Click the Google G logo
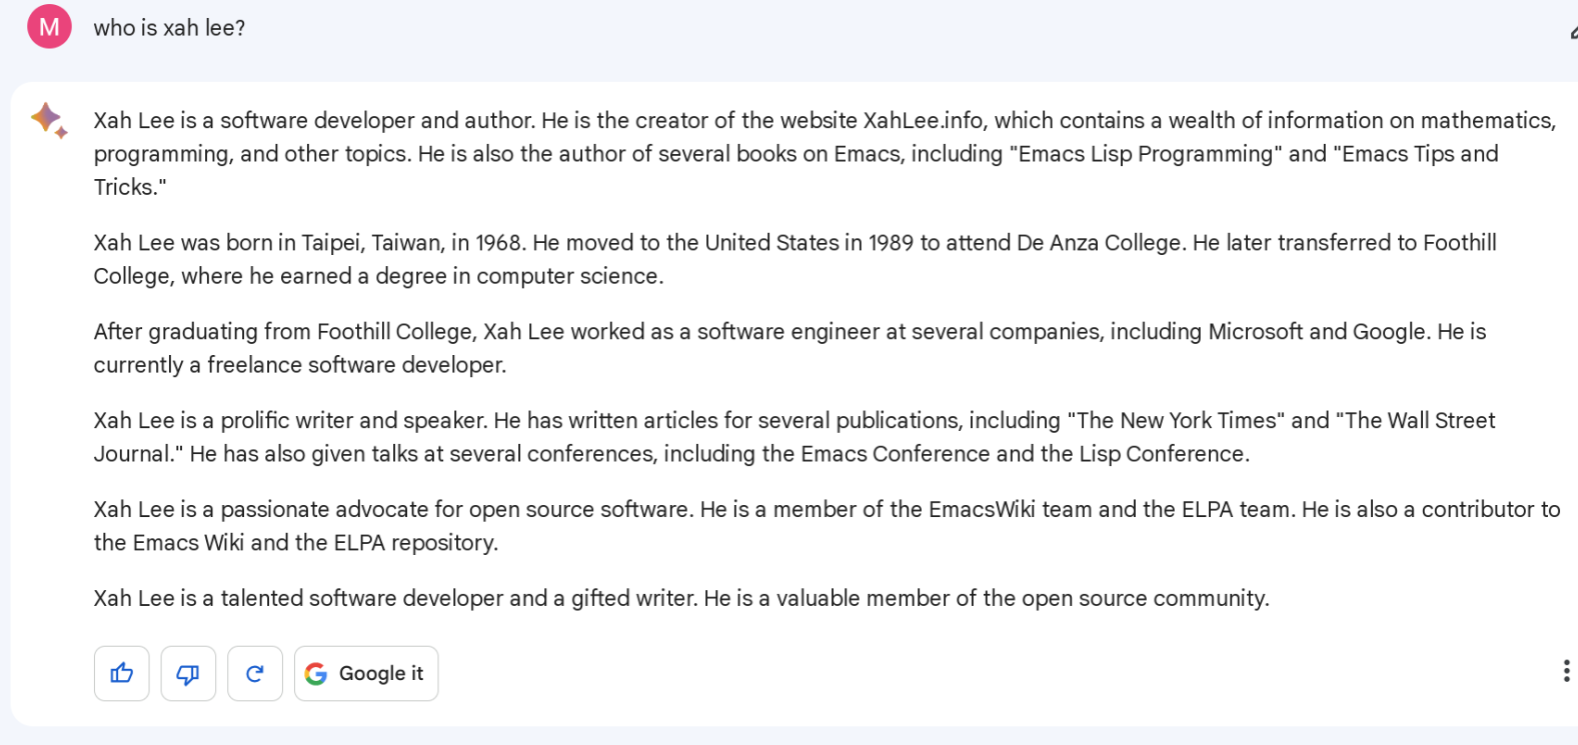Viewport: 1578px width, 745px height. tap(316, 674)
